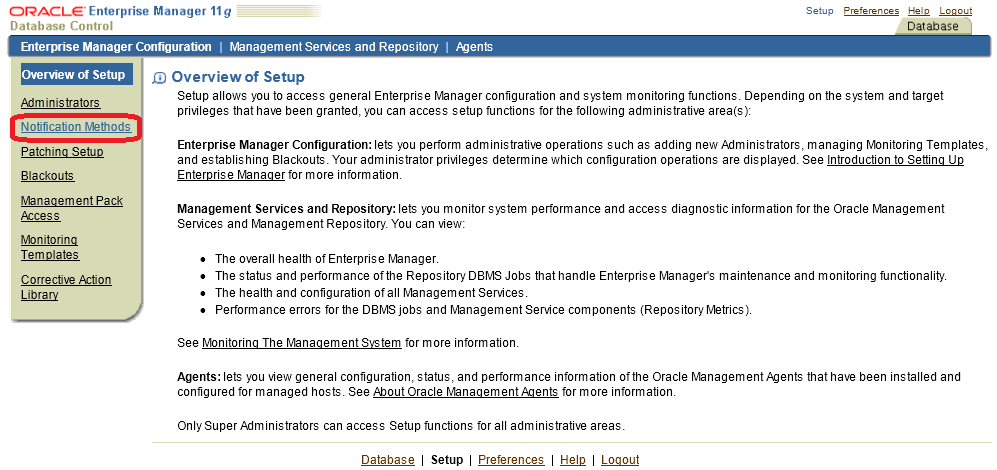Open Management Services and Repository tab

(334, 46)
